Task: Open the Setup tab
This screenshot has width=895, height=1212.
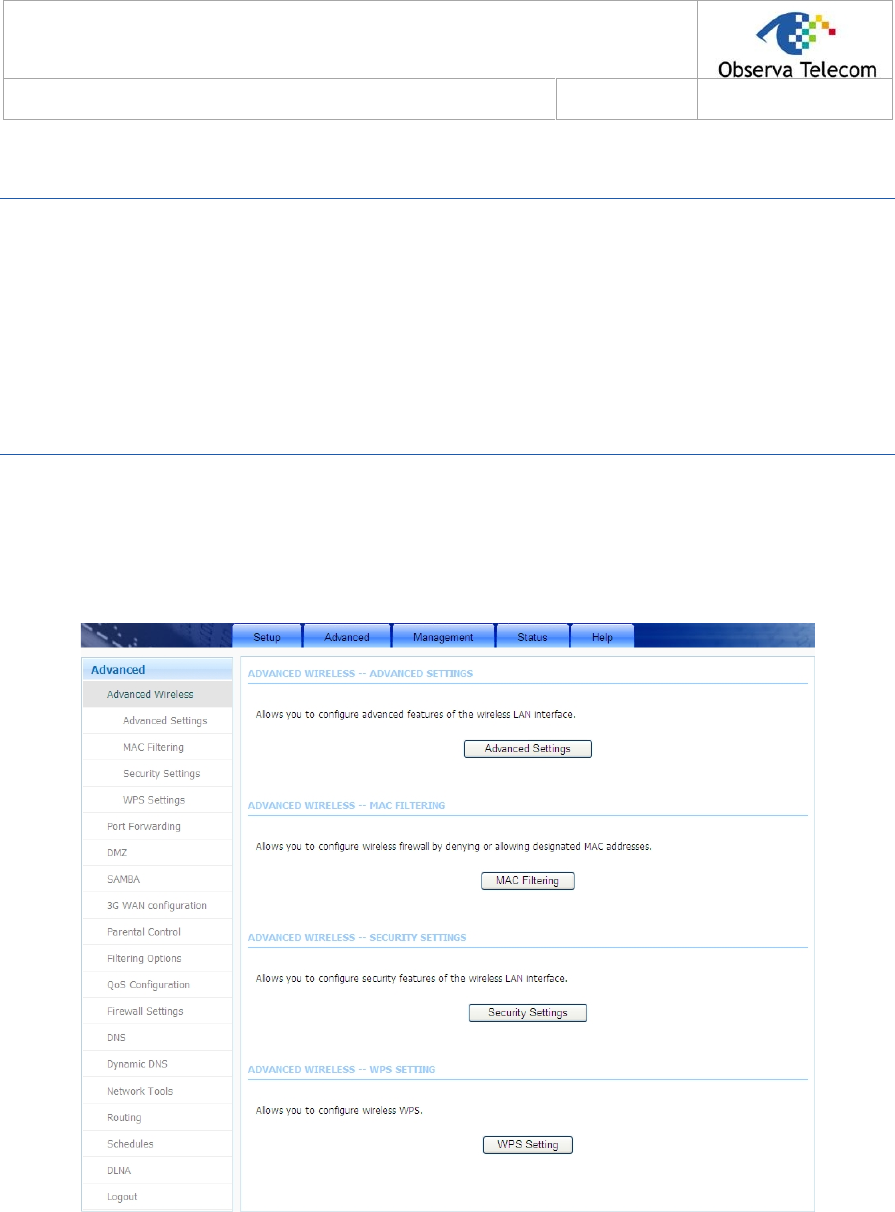Action: pyautogui.click(x=266, y=636)
